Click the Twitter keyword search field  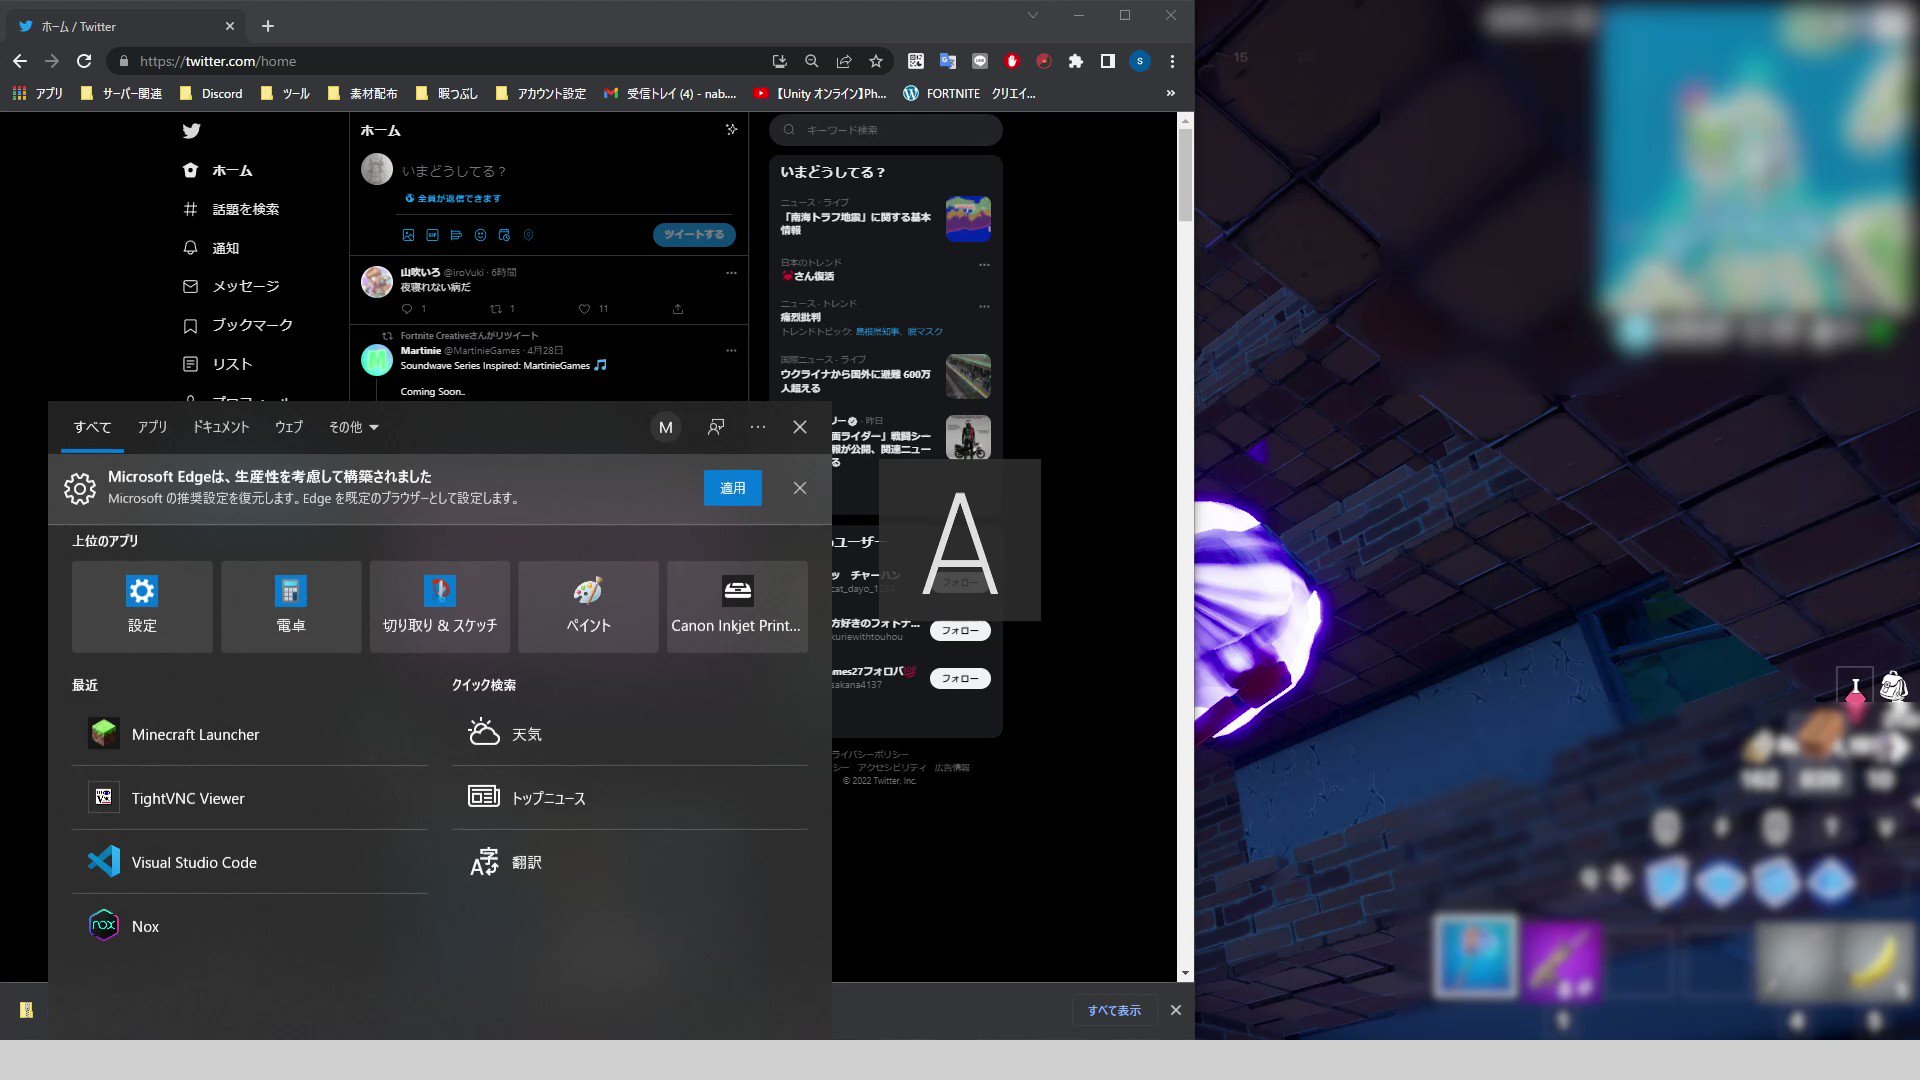pos(886,130)
